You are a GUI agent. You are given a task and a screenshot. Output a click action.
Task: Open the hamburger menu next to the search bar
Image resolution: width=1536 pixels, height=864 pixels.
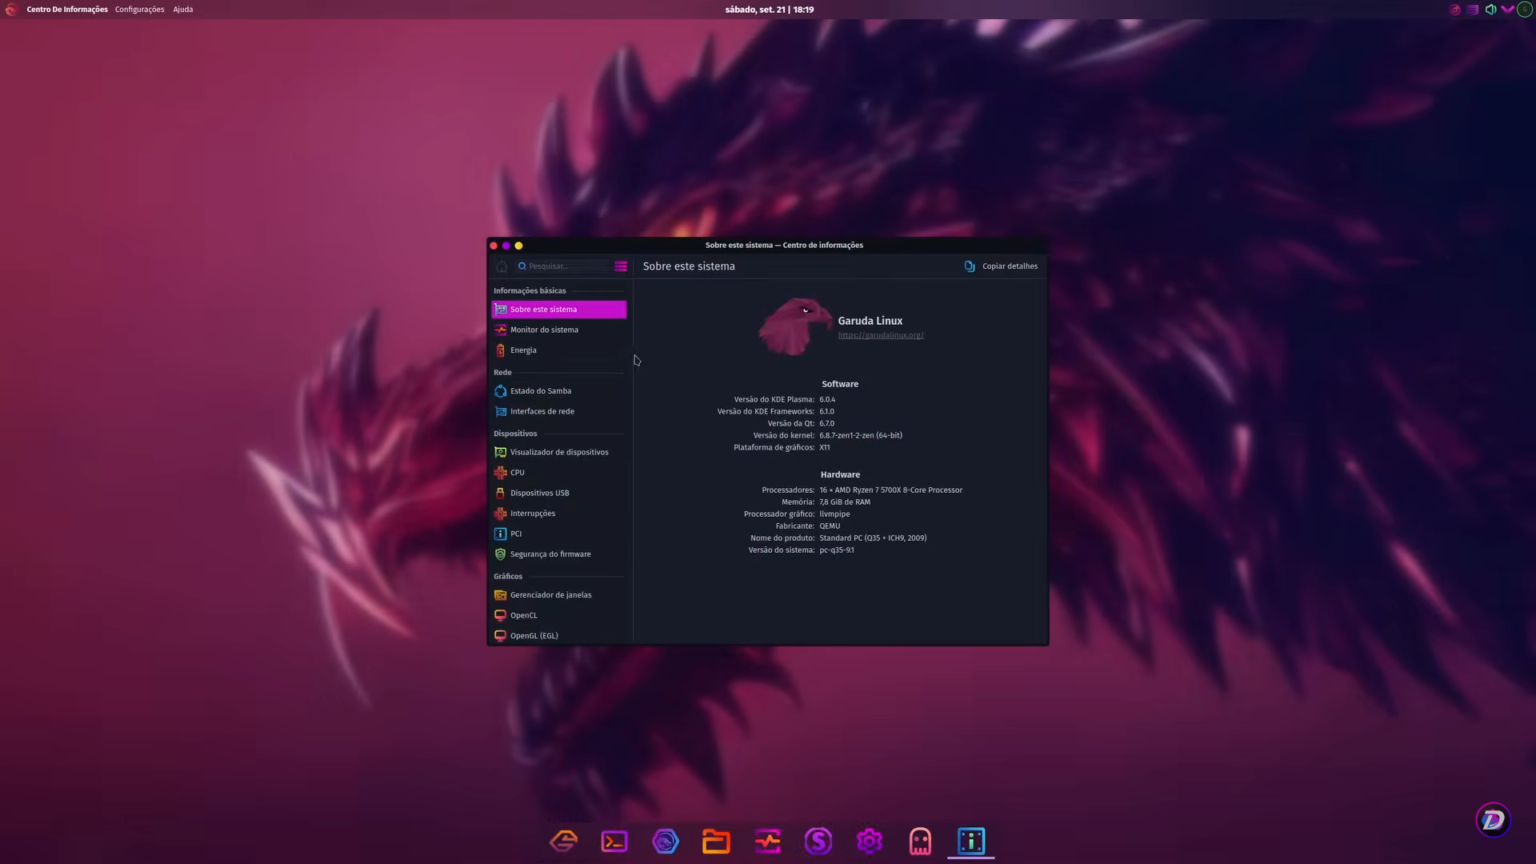click(x=620, y=266)
